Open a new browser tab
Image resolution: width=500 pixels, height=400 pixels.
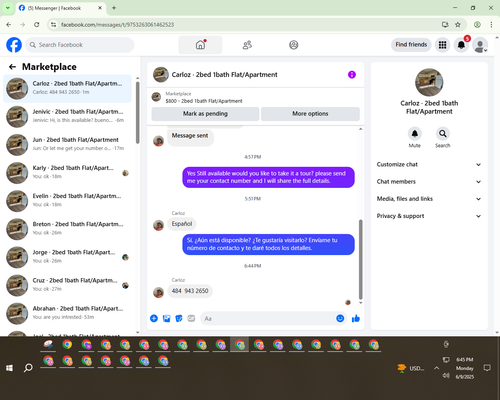click(114, 8)
